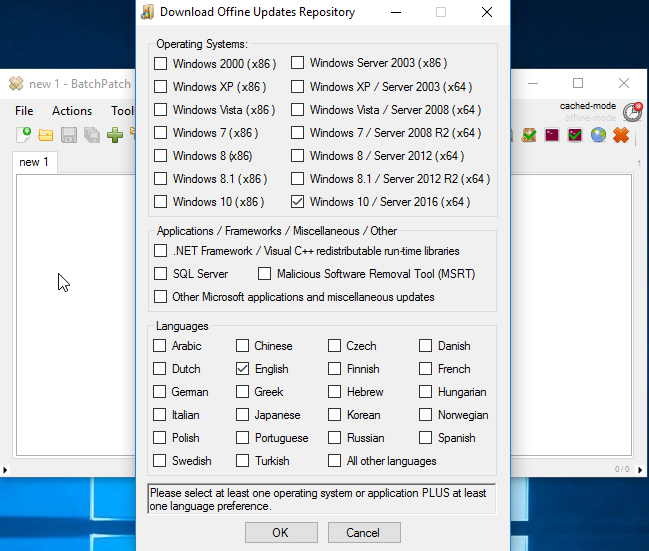
Task: Check the German language
Action: point(159,392)
